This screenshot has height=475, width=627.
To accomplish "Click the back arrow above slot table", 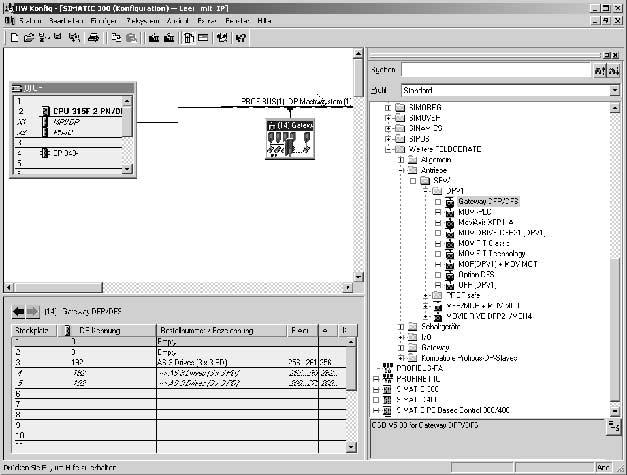I will click(18, 311).
